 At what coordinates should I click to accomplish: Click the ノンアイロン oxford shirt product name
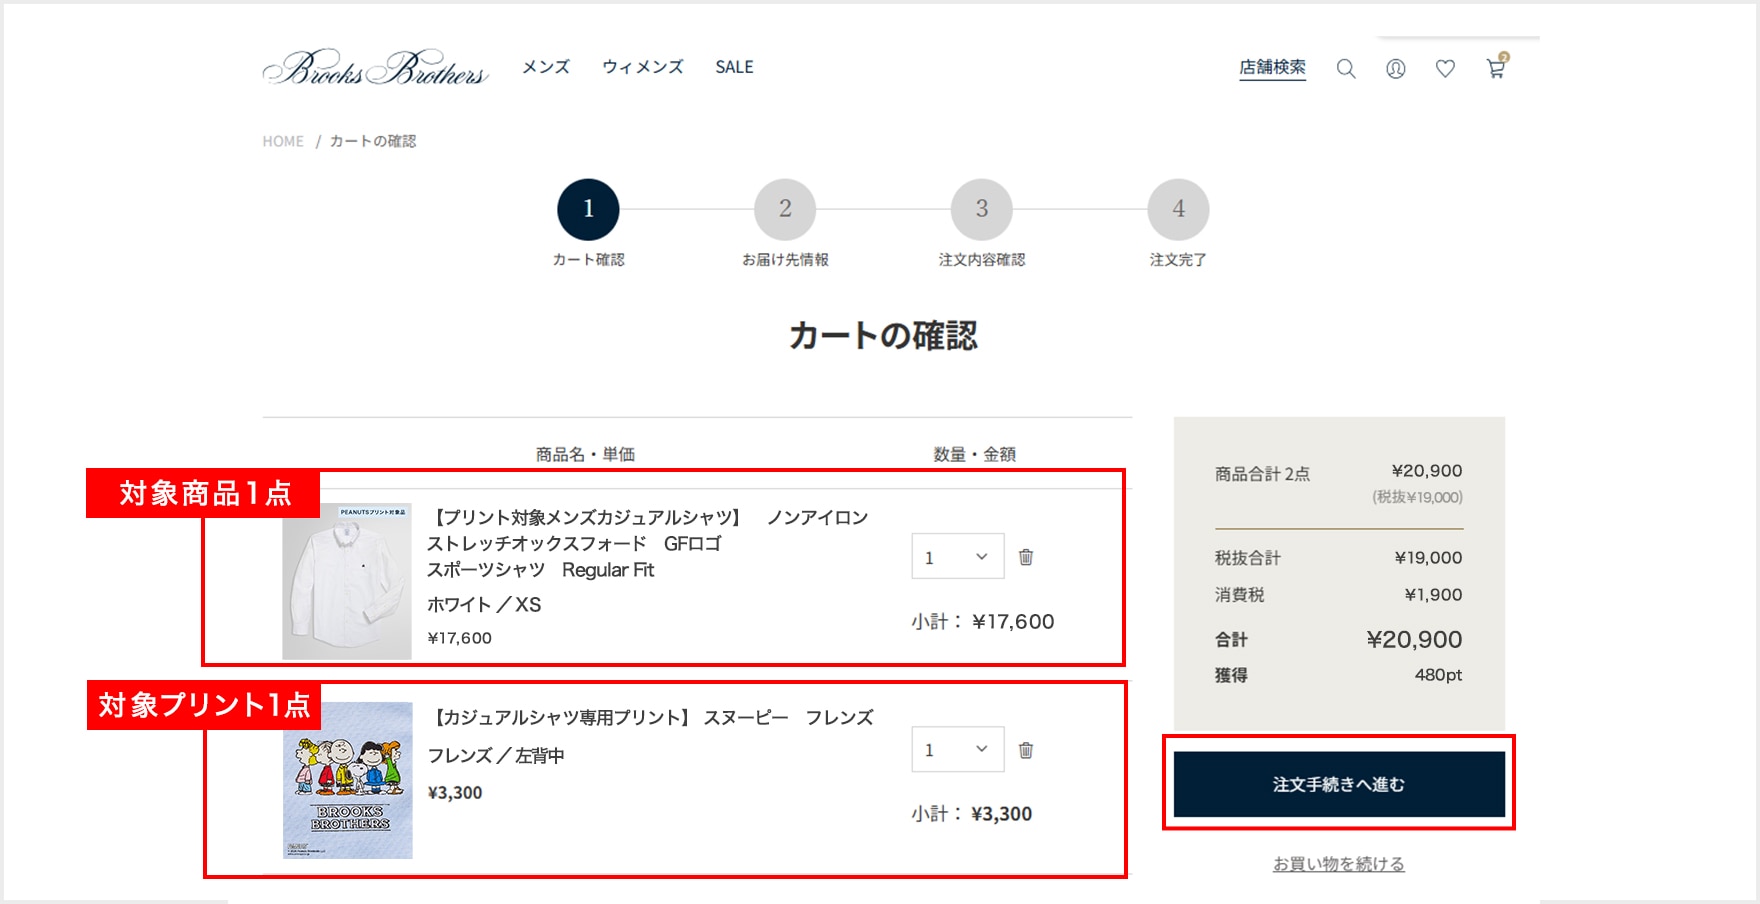(x=648, y=543)
